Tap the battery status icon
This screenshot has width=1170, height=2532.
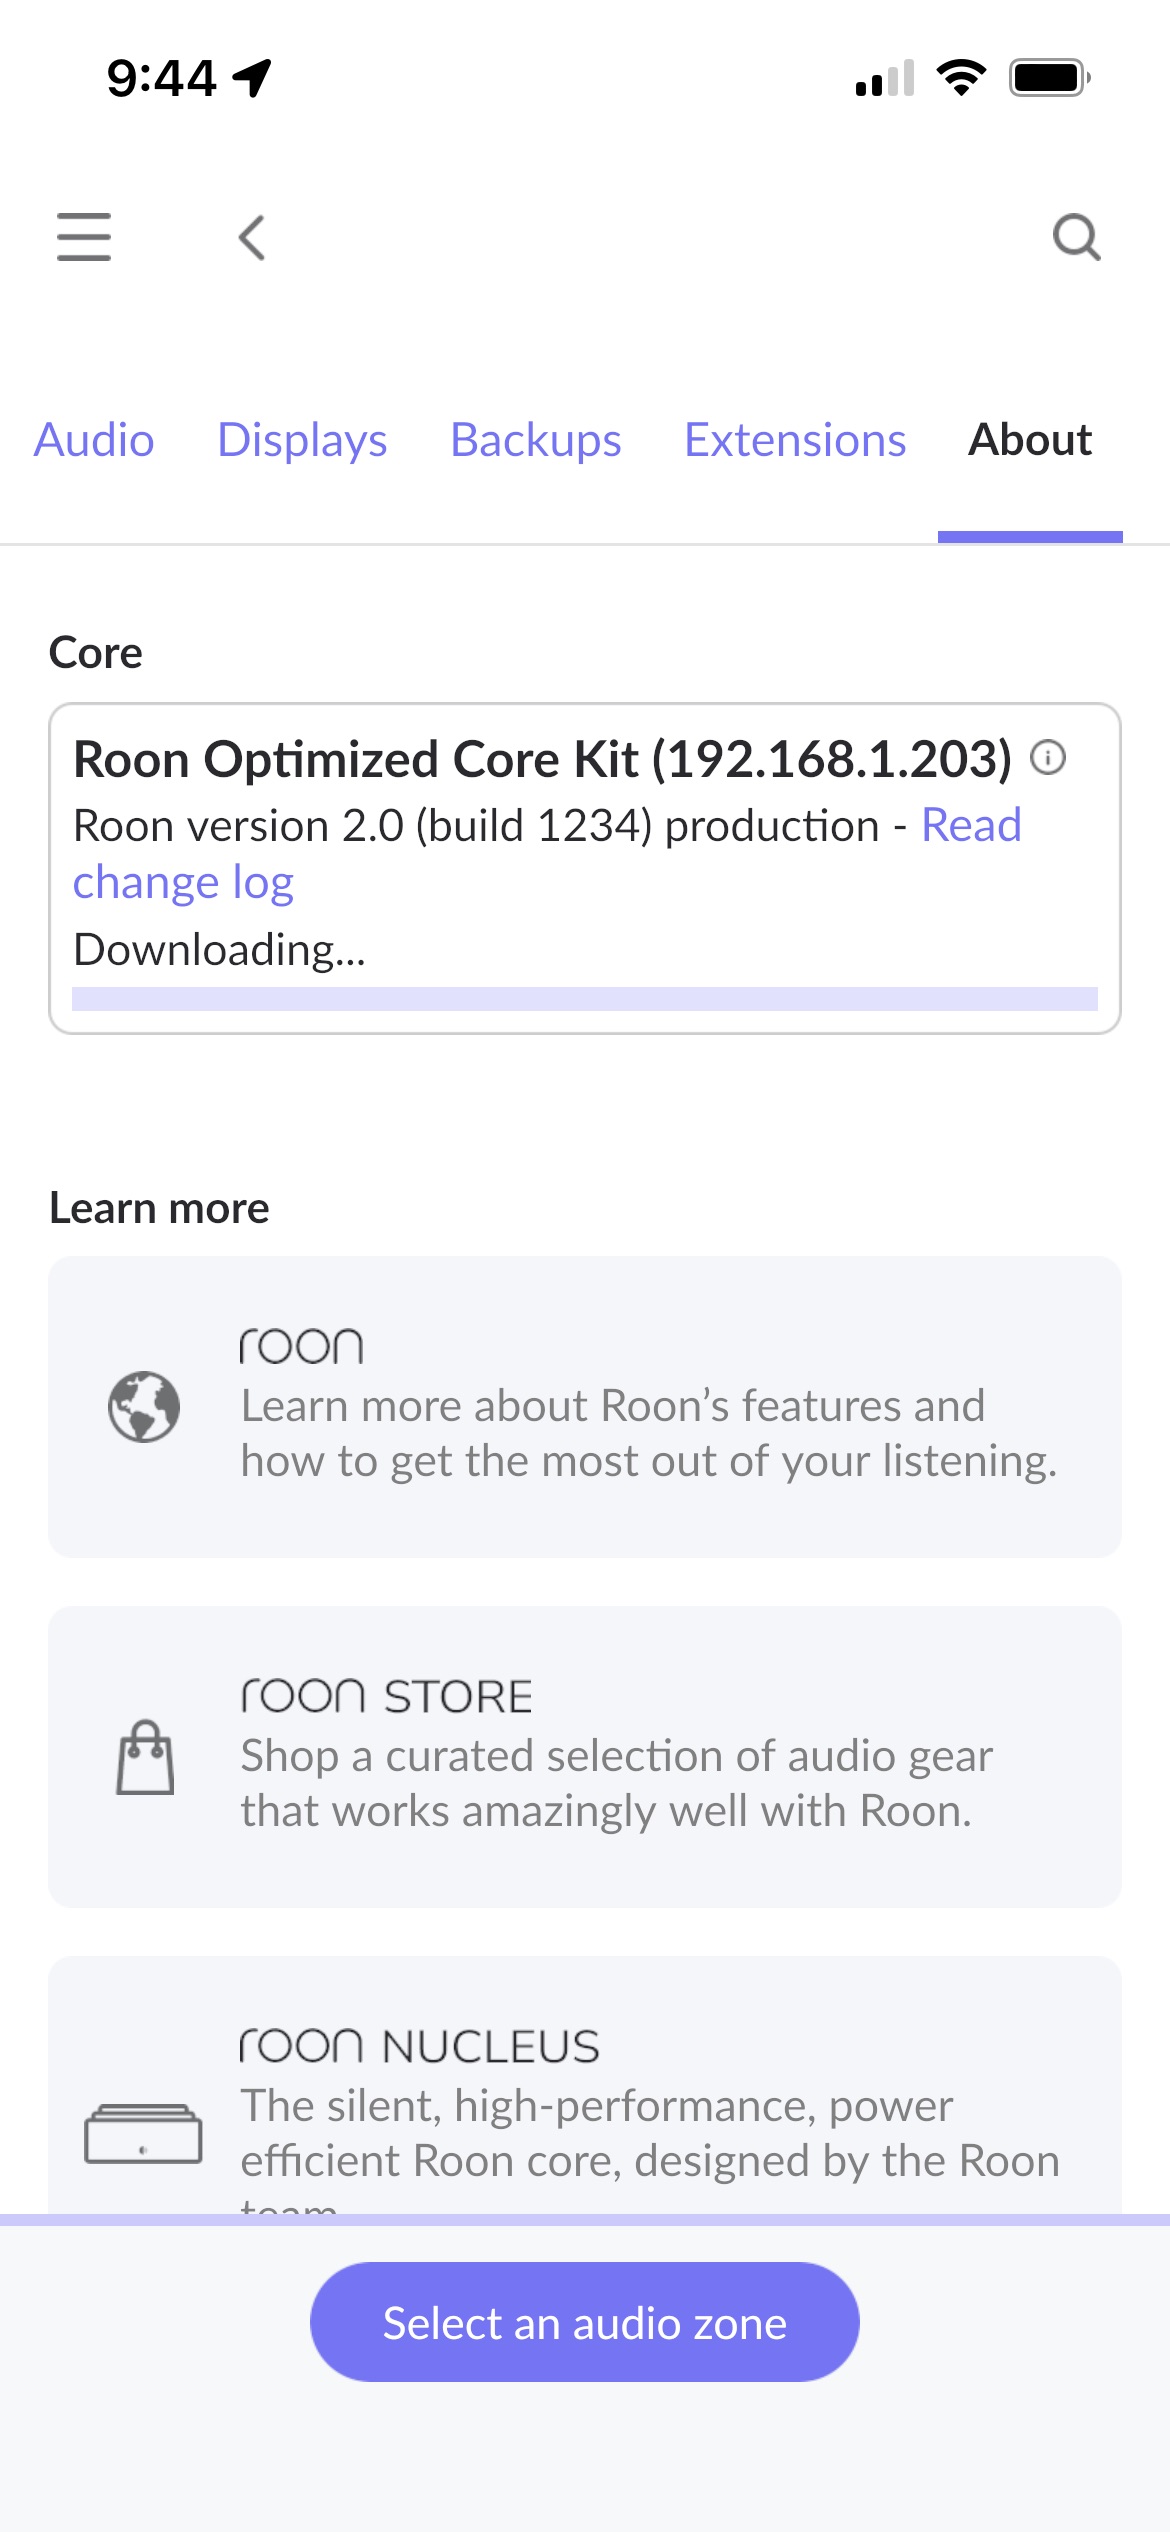click(1049, 77)
